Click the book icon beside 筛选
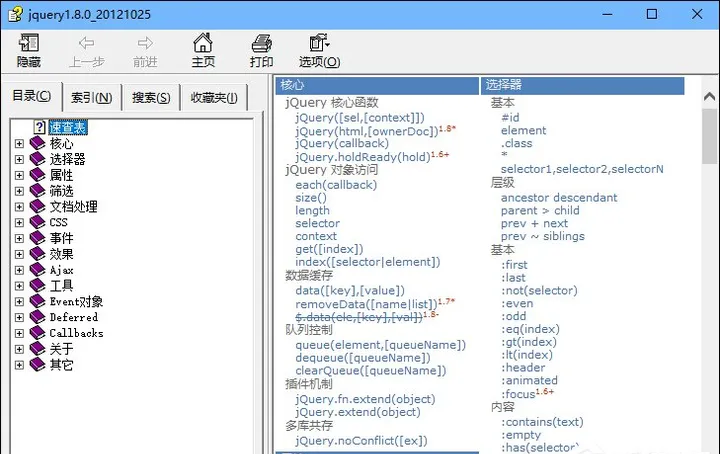Viewport: 720px width, 454px height. [38, 191]
